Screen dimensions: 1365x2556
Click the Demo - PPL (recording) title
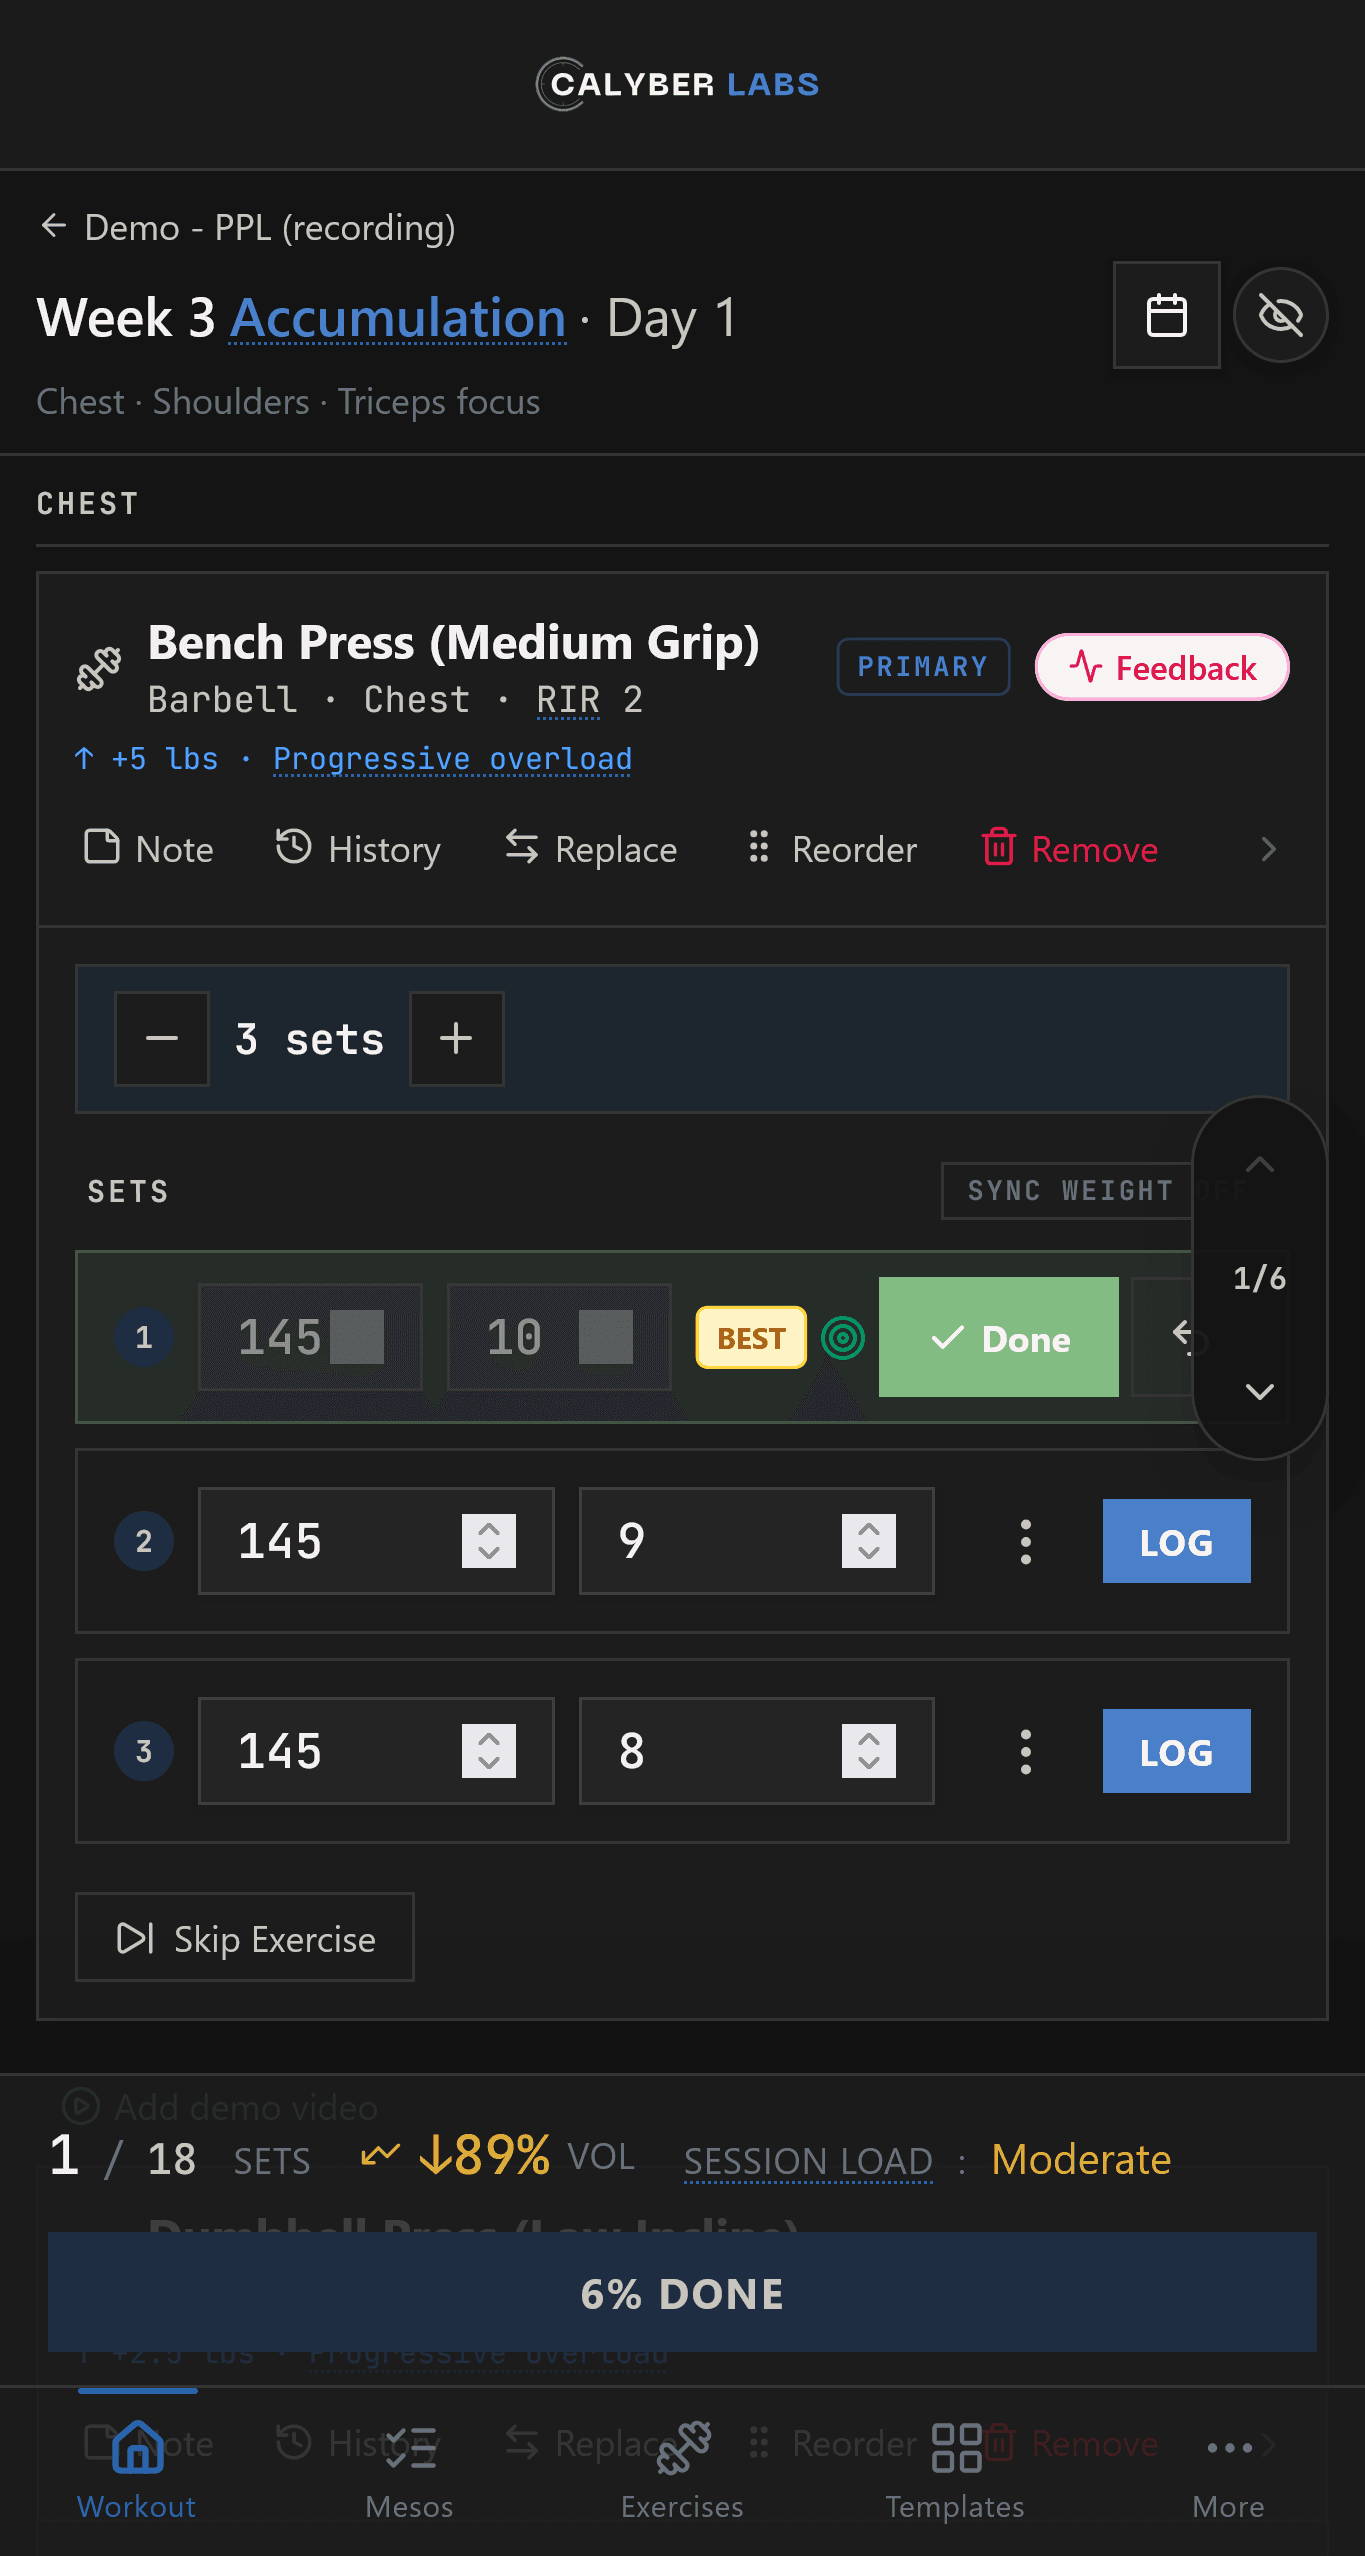tap(270, 227)
